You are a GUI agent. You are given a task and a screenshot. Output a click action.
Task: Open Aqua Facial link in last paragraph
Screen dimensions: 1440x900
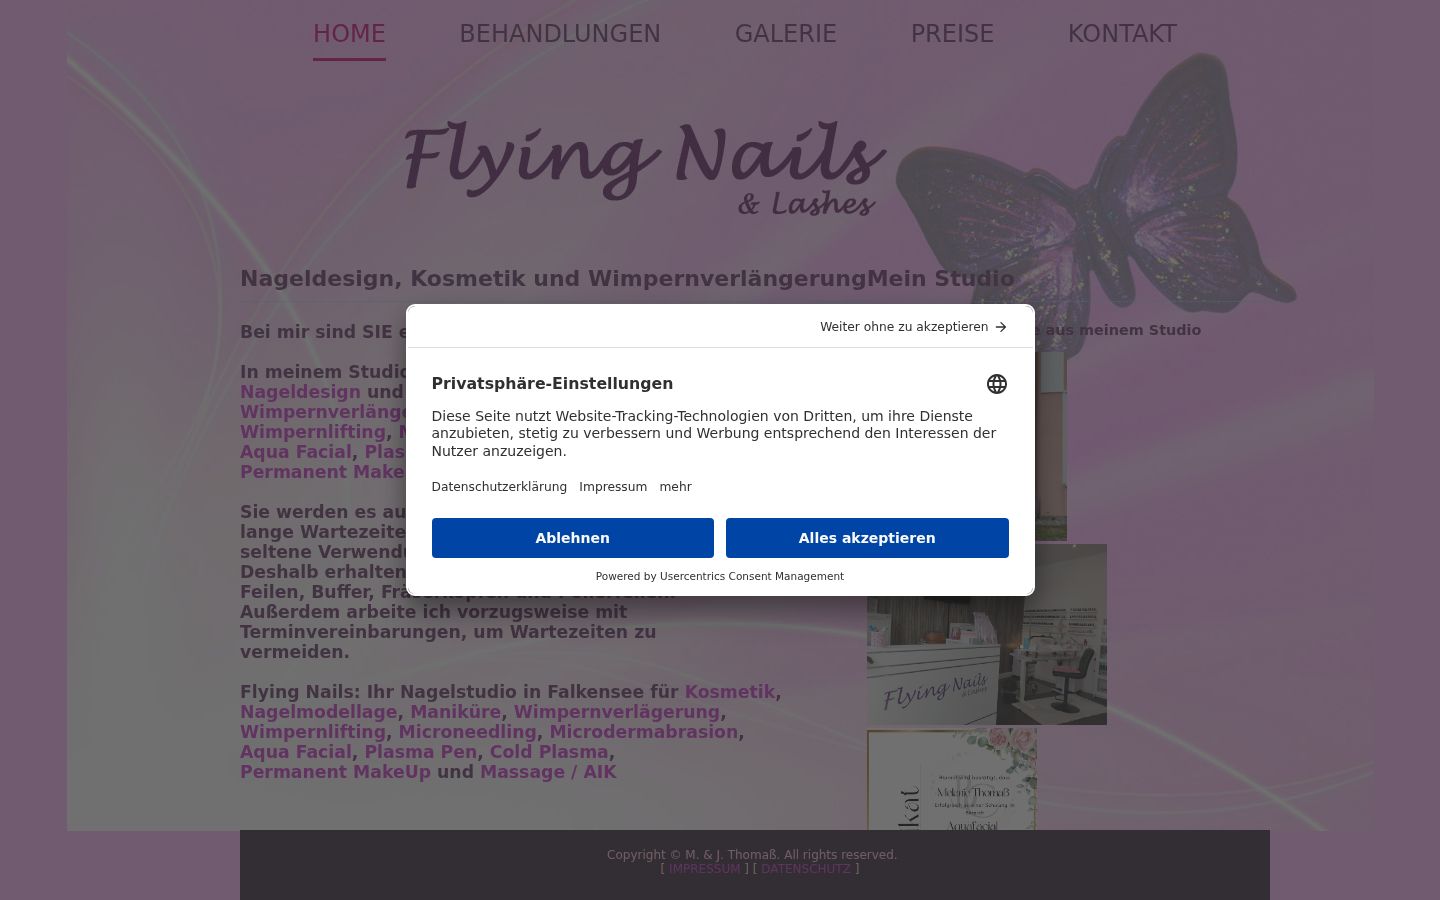[295, 752]
